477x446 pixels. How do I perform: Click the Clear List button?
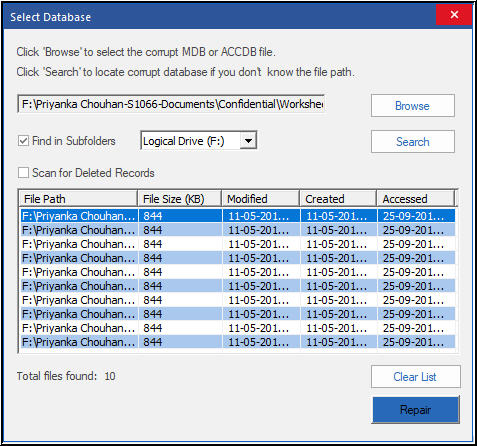click(x=416, y=377)
